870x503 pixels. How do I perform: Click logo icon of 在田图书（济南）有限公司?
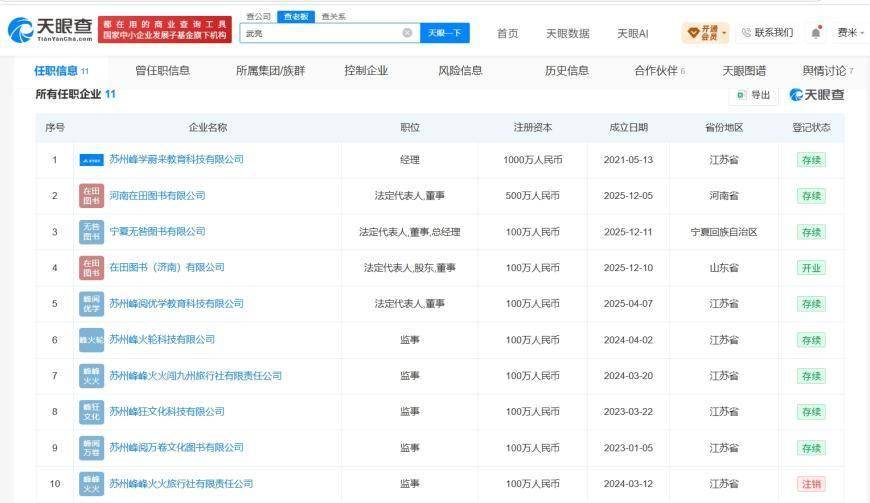(92, 268)
